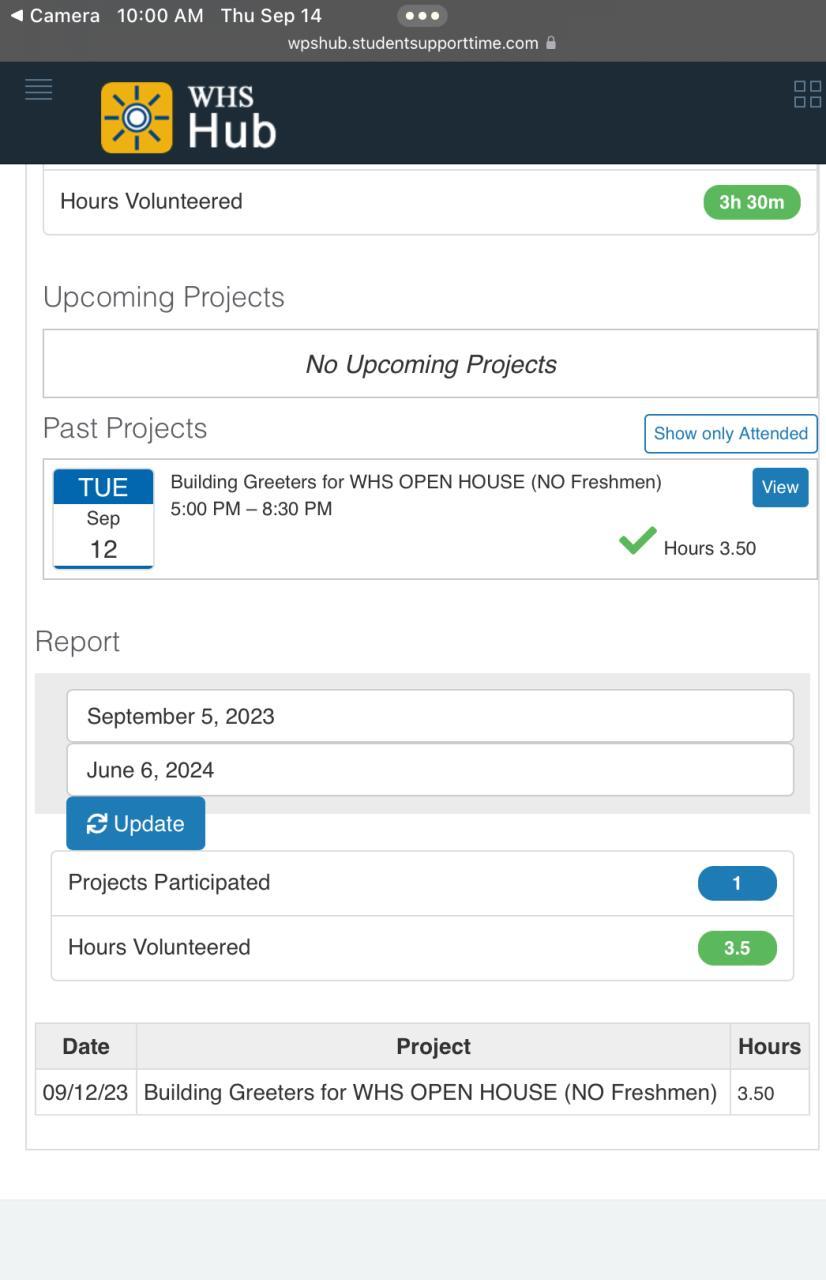Click the Date column header
826x1280 pixels.
[x=86, y=1046]
